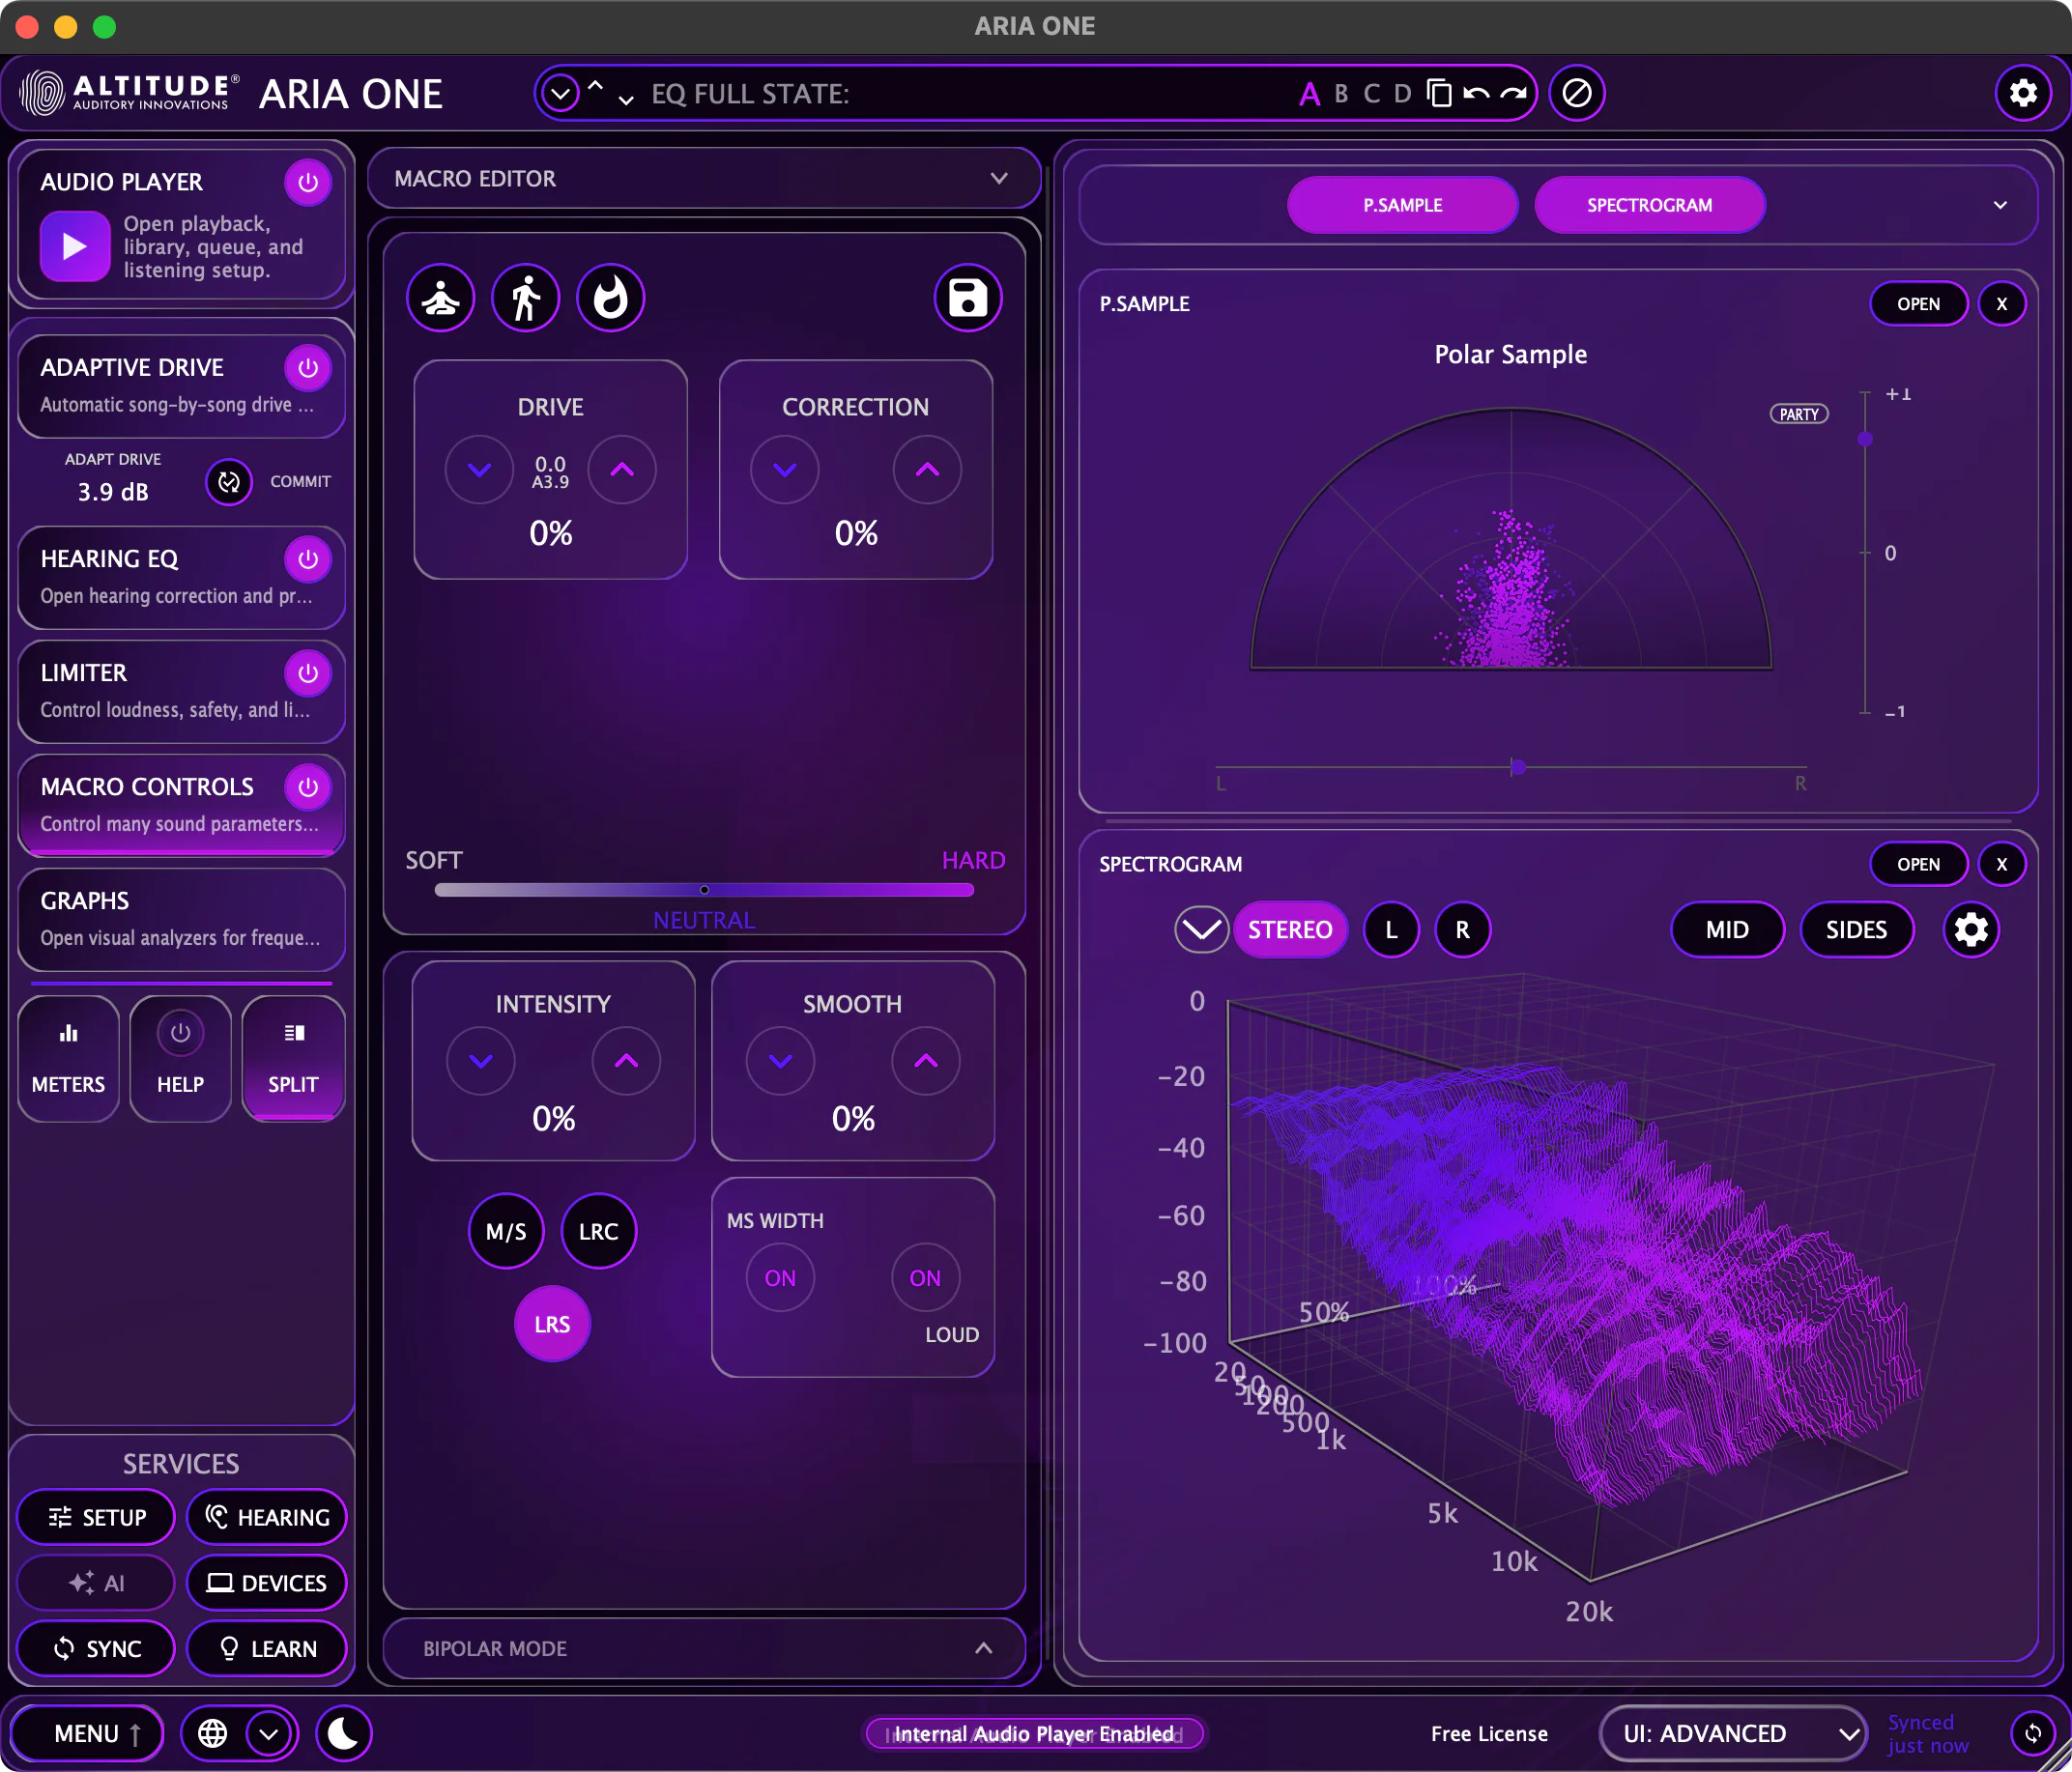Save macro with floppy disk icon

[x=967, y=298]
